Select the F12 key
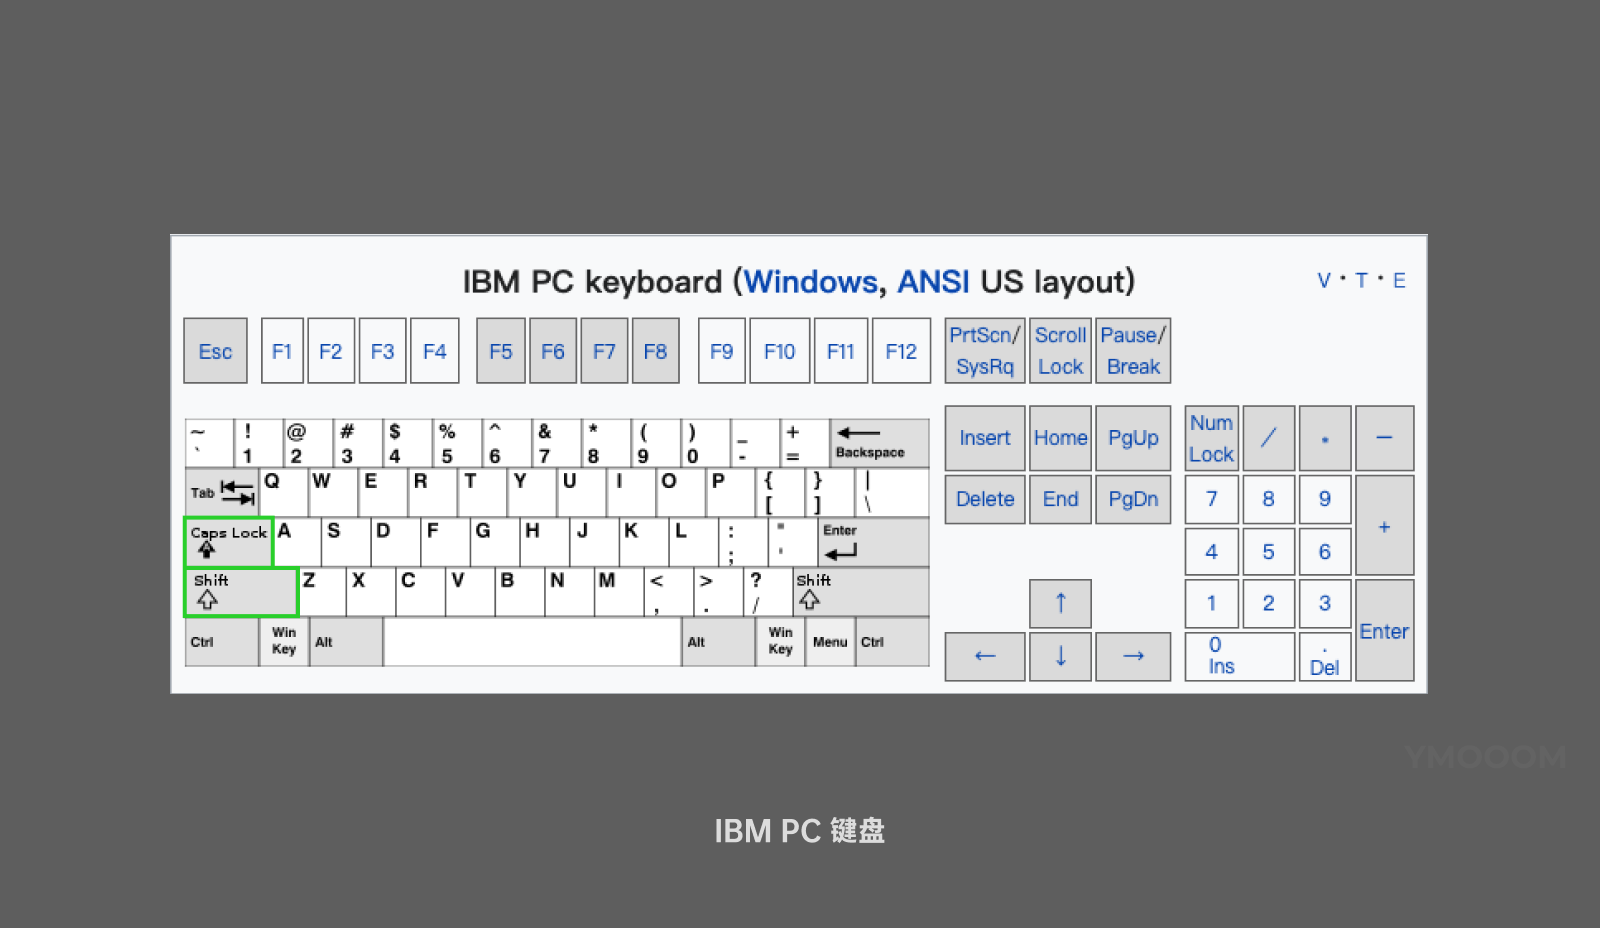1600x928 pixels. pos(901,351)
